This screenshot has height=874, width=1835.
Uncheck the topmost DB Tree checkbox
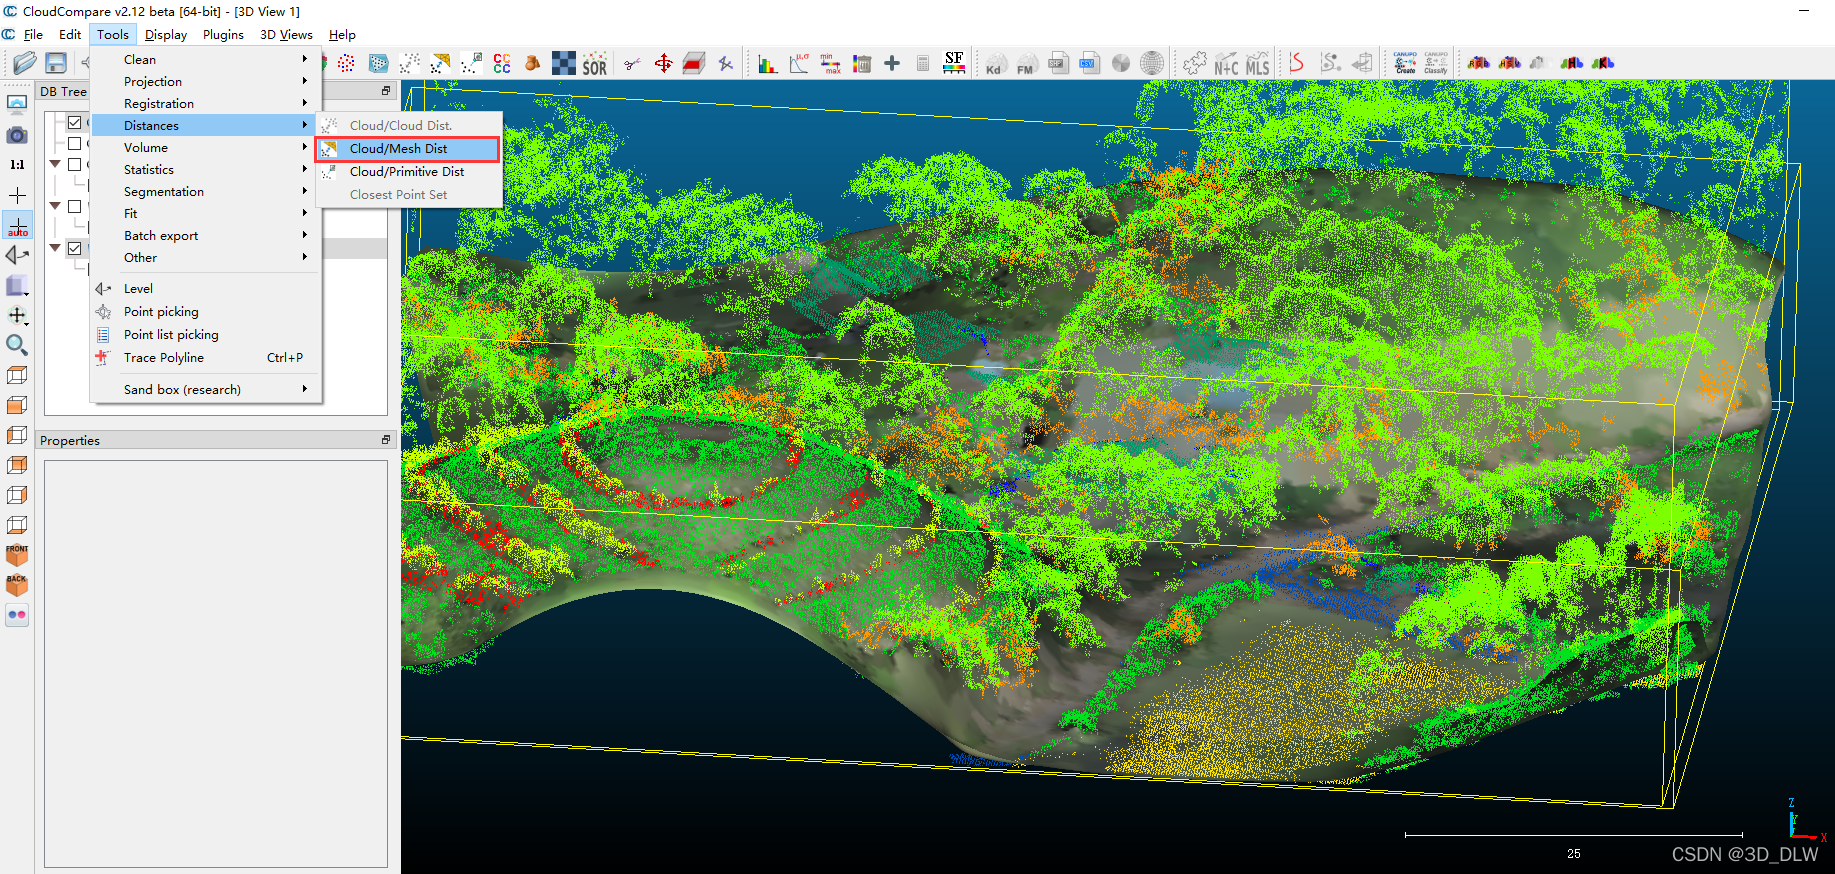click(74, 122)
